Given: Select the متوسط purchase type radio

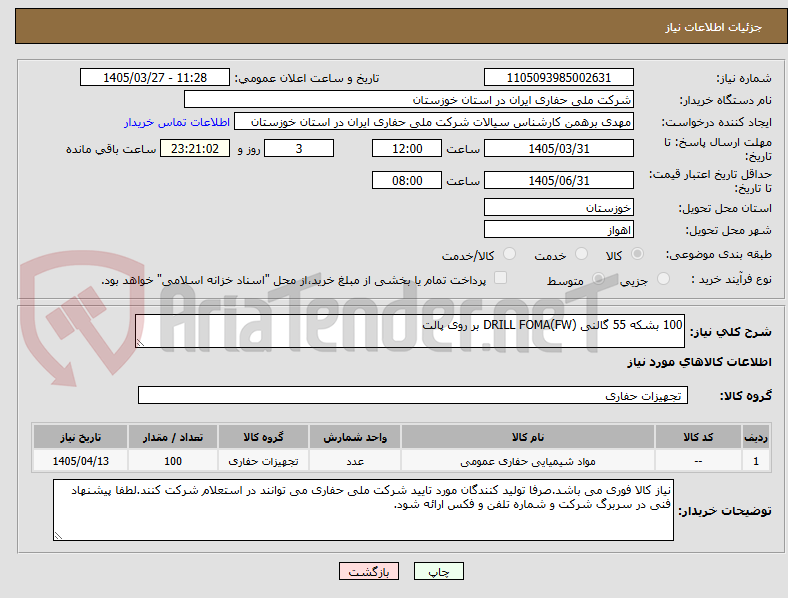Looking at the screenshot, I should click(x=598, y=279).
